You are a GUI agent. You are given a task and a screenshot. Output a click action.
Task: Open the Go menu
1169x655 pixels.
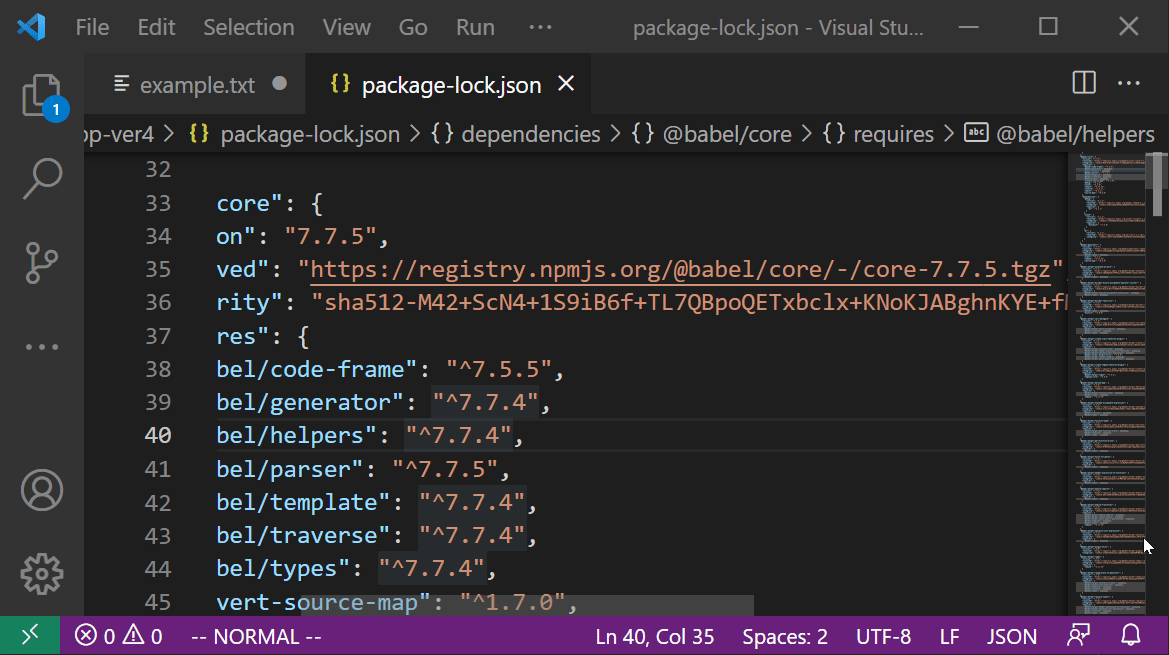tap(413, 28)
